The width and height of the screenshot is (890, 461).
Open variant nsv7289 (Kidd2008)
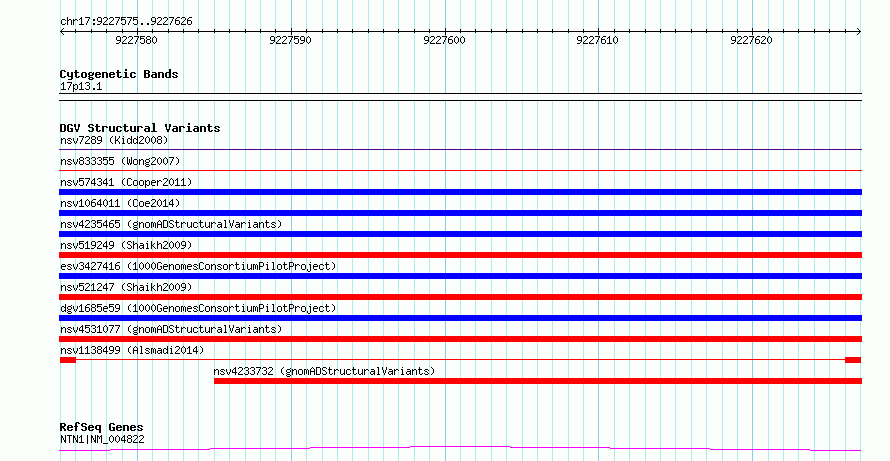click(x=114, y=140)
